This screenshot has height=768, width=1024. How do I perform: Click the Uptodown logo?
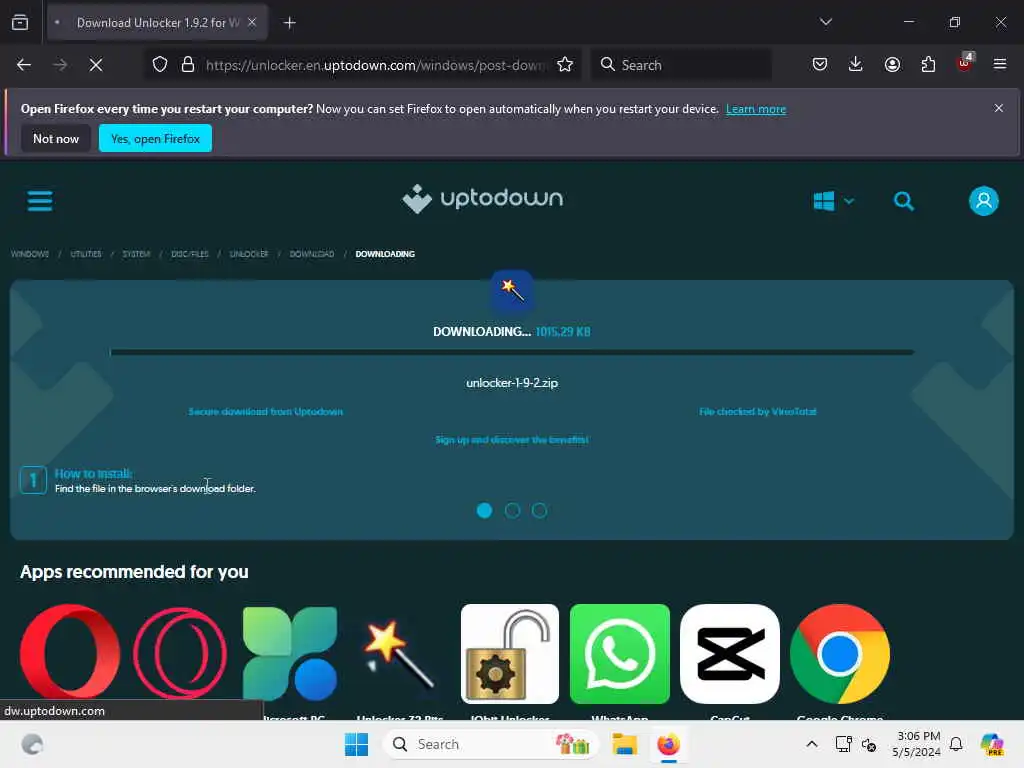pos(483,199)
